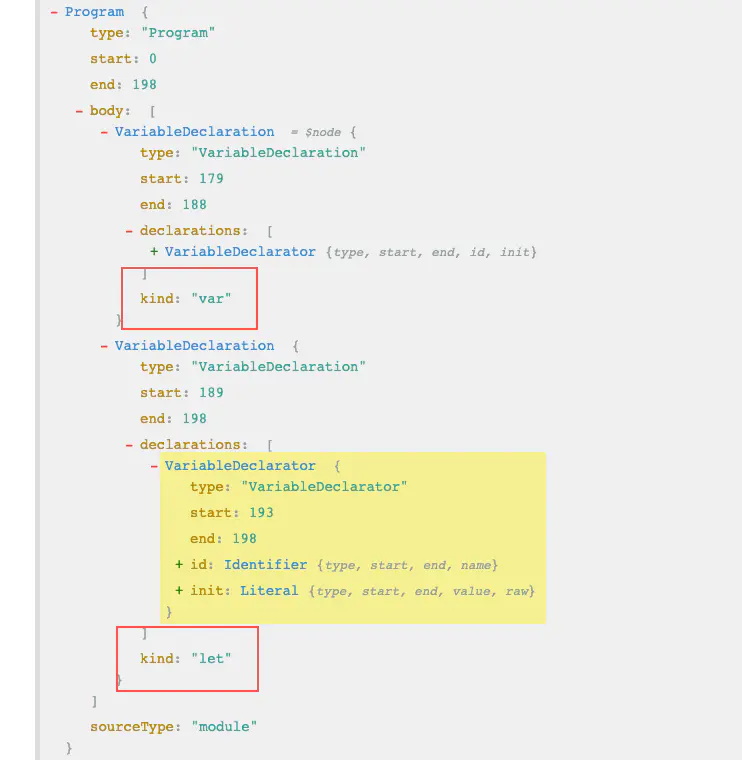Collapse the first VariableDeclaration marked $node

pyautogui.click(x=104, y=132)
